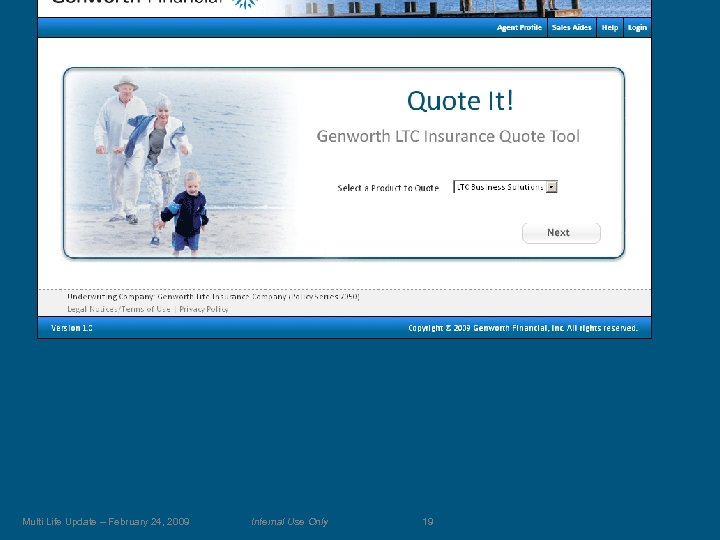Click the Login menu item

coord(637,28)
